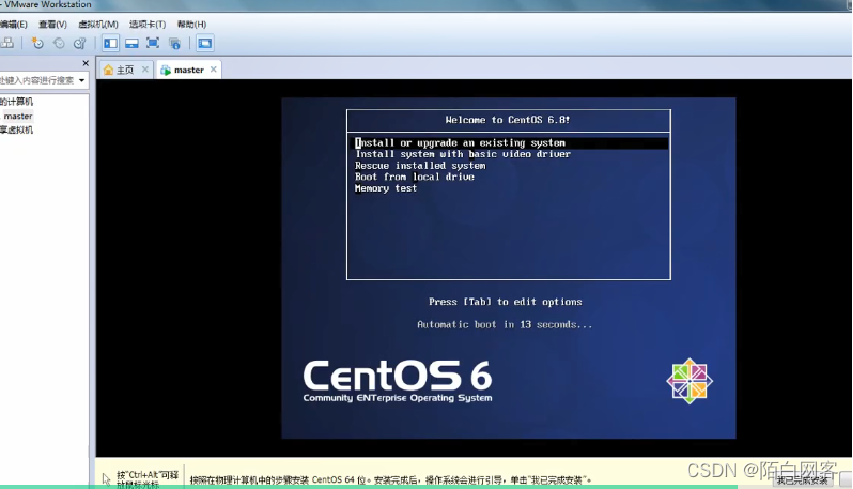Viewport: 853px width, 489px height.
Task: Click the home icon on 主页 tab
Action: pyautogui.click(x=108, y=70)
